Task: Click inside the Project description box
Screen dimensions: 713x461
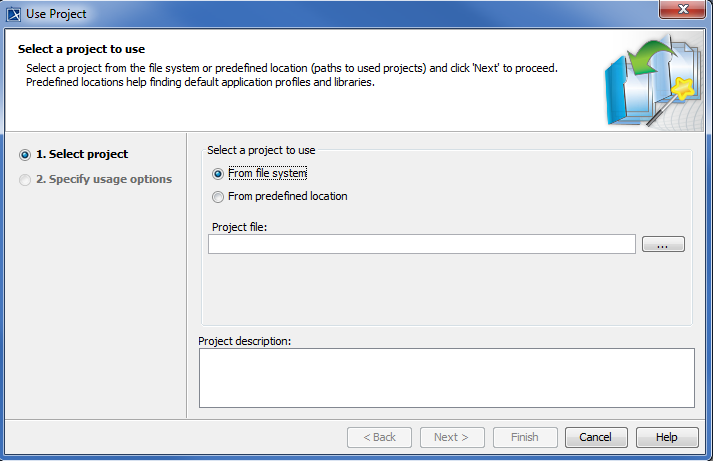Action: [446, 377]
